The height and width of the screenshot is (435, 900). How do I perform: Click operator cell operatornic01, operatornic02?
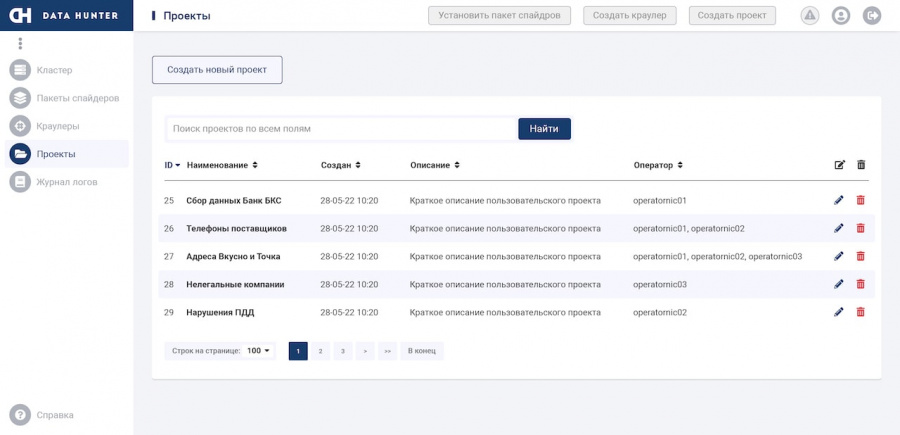click(689, 228)
